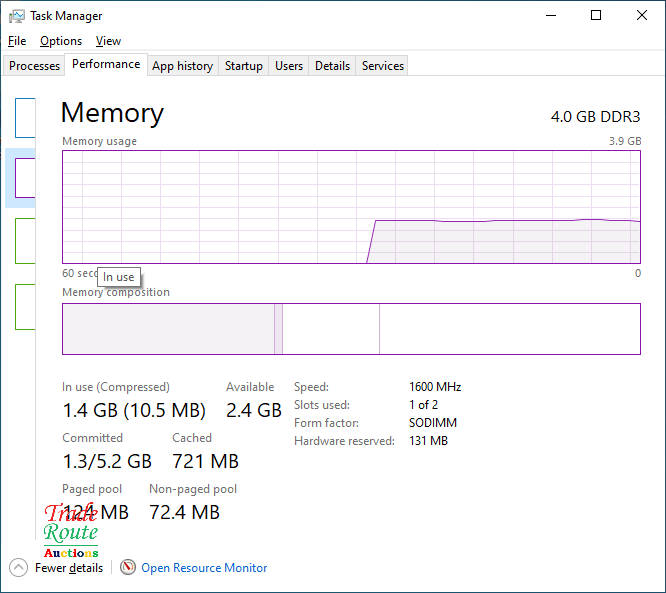Collapse view with the Fewer details chevron
Viewport: 666px width, 593px height.
tap(19, 567)
